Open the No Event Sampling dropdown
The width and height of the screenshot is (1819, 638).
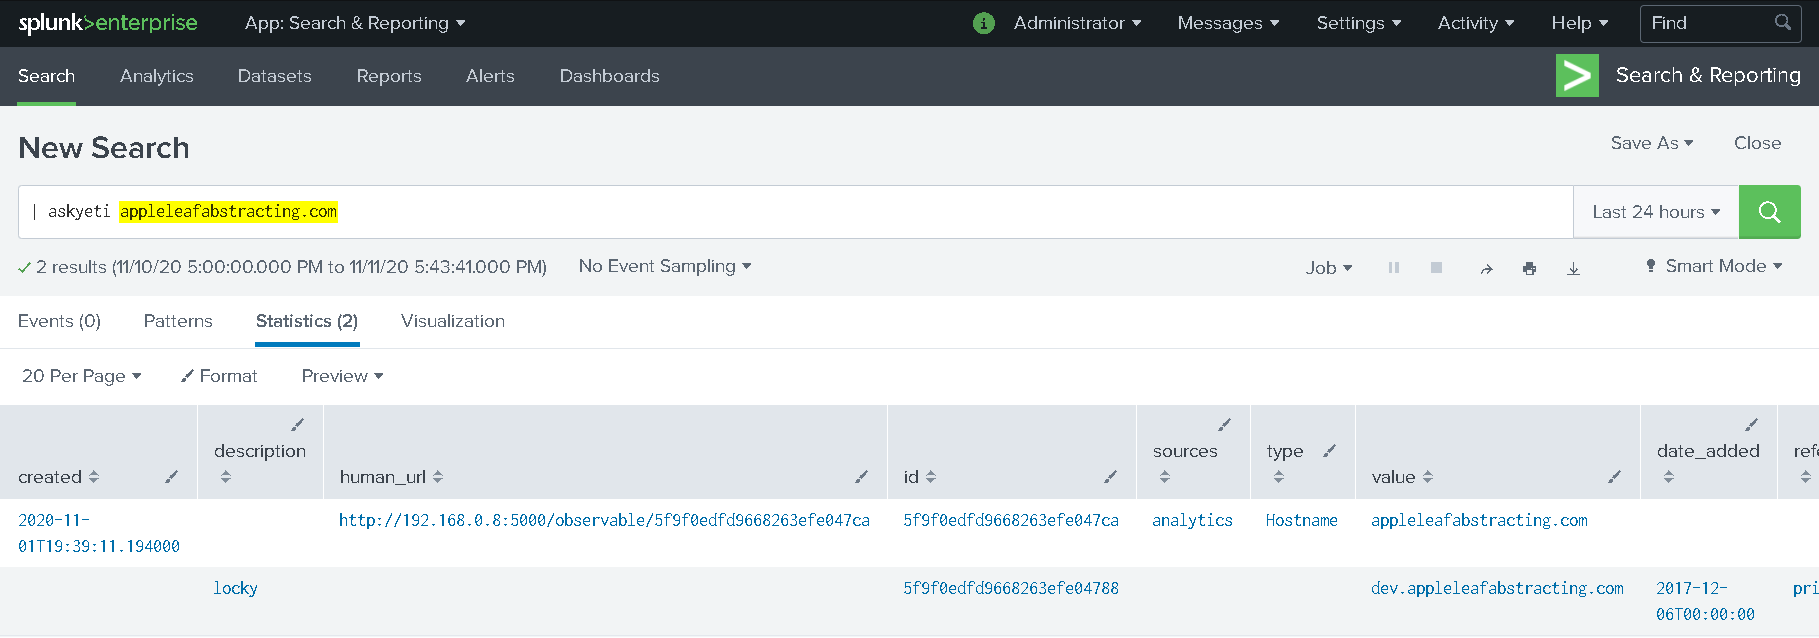(x=665, y=266)
